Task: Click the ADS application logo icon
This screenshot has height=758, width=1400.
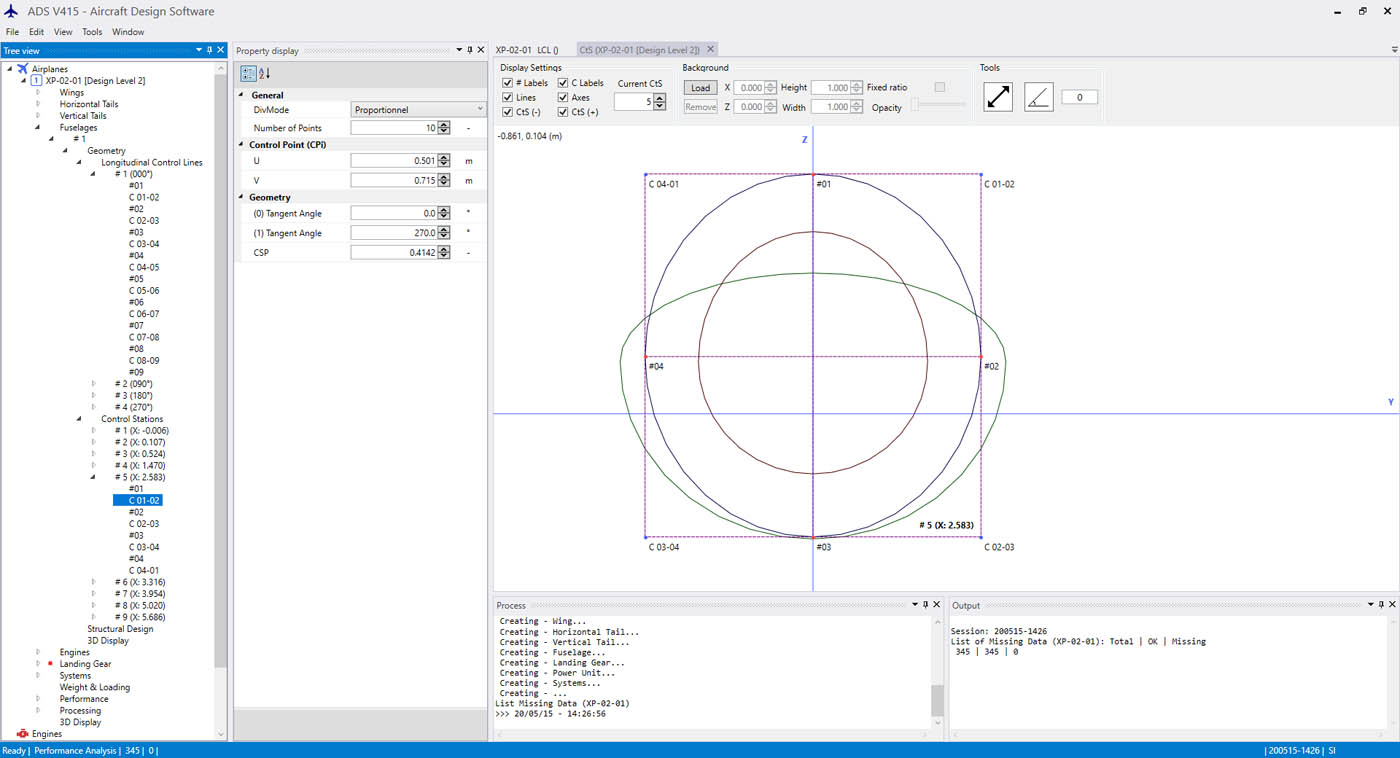Action: (12, 11)
